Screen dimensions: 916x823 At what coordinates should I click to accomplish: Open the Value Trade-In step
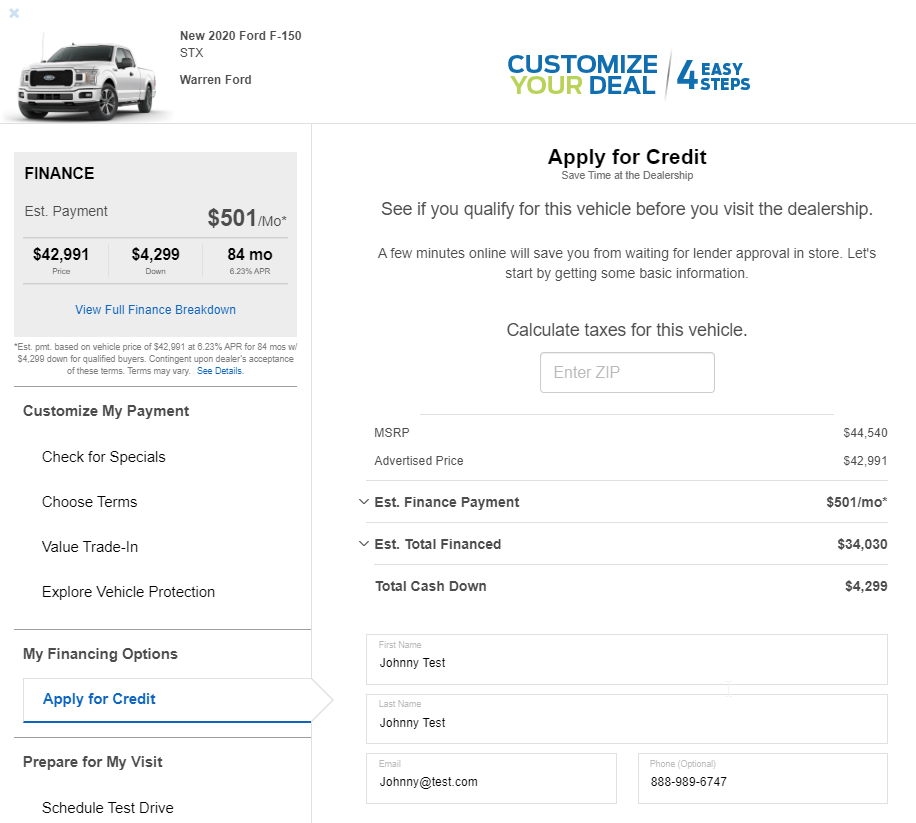click(x=90, y=547)
